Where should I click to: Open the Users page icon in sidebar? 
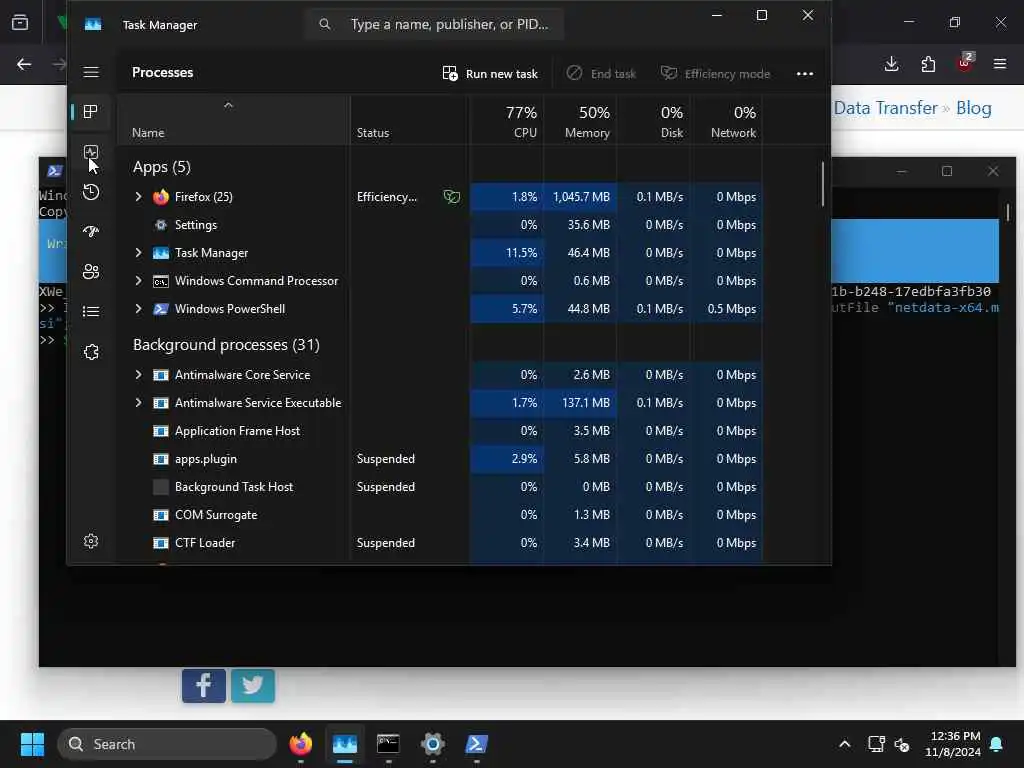pyautogui.click(x=91, y=272)
